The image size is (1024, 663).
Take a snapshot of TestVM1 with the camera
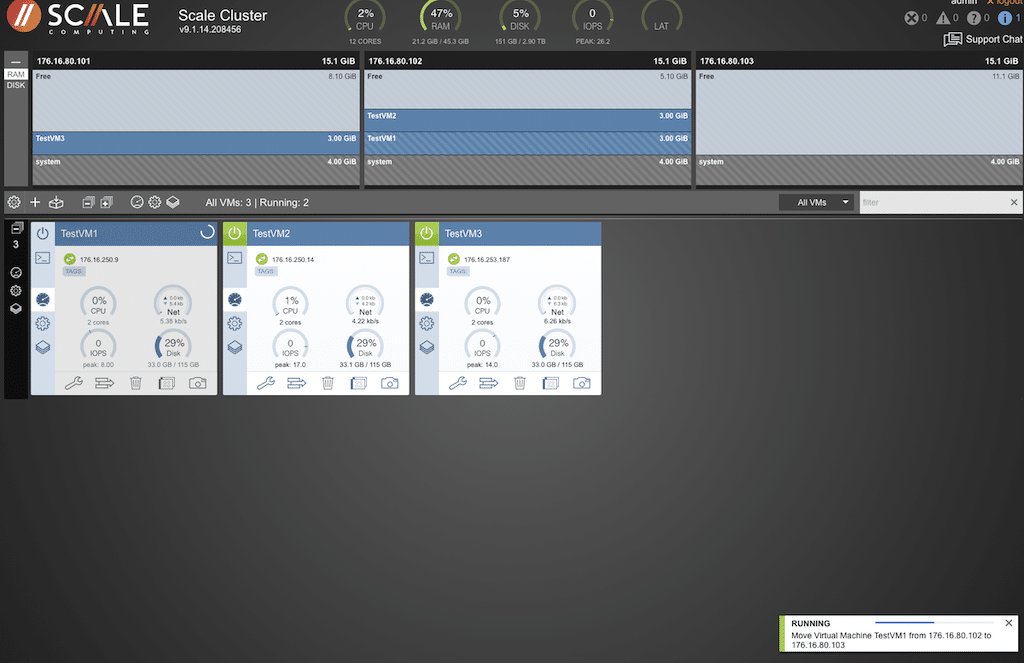click(198, 383)
